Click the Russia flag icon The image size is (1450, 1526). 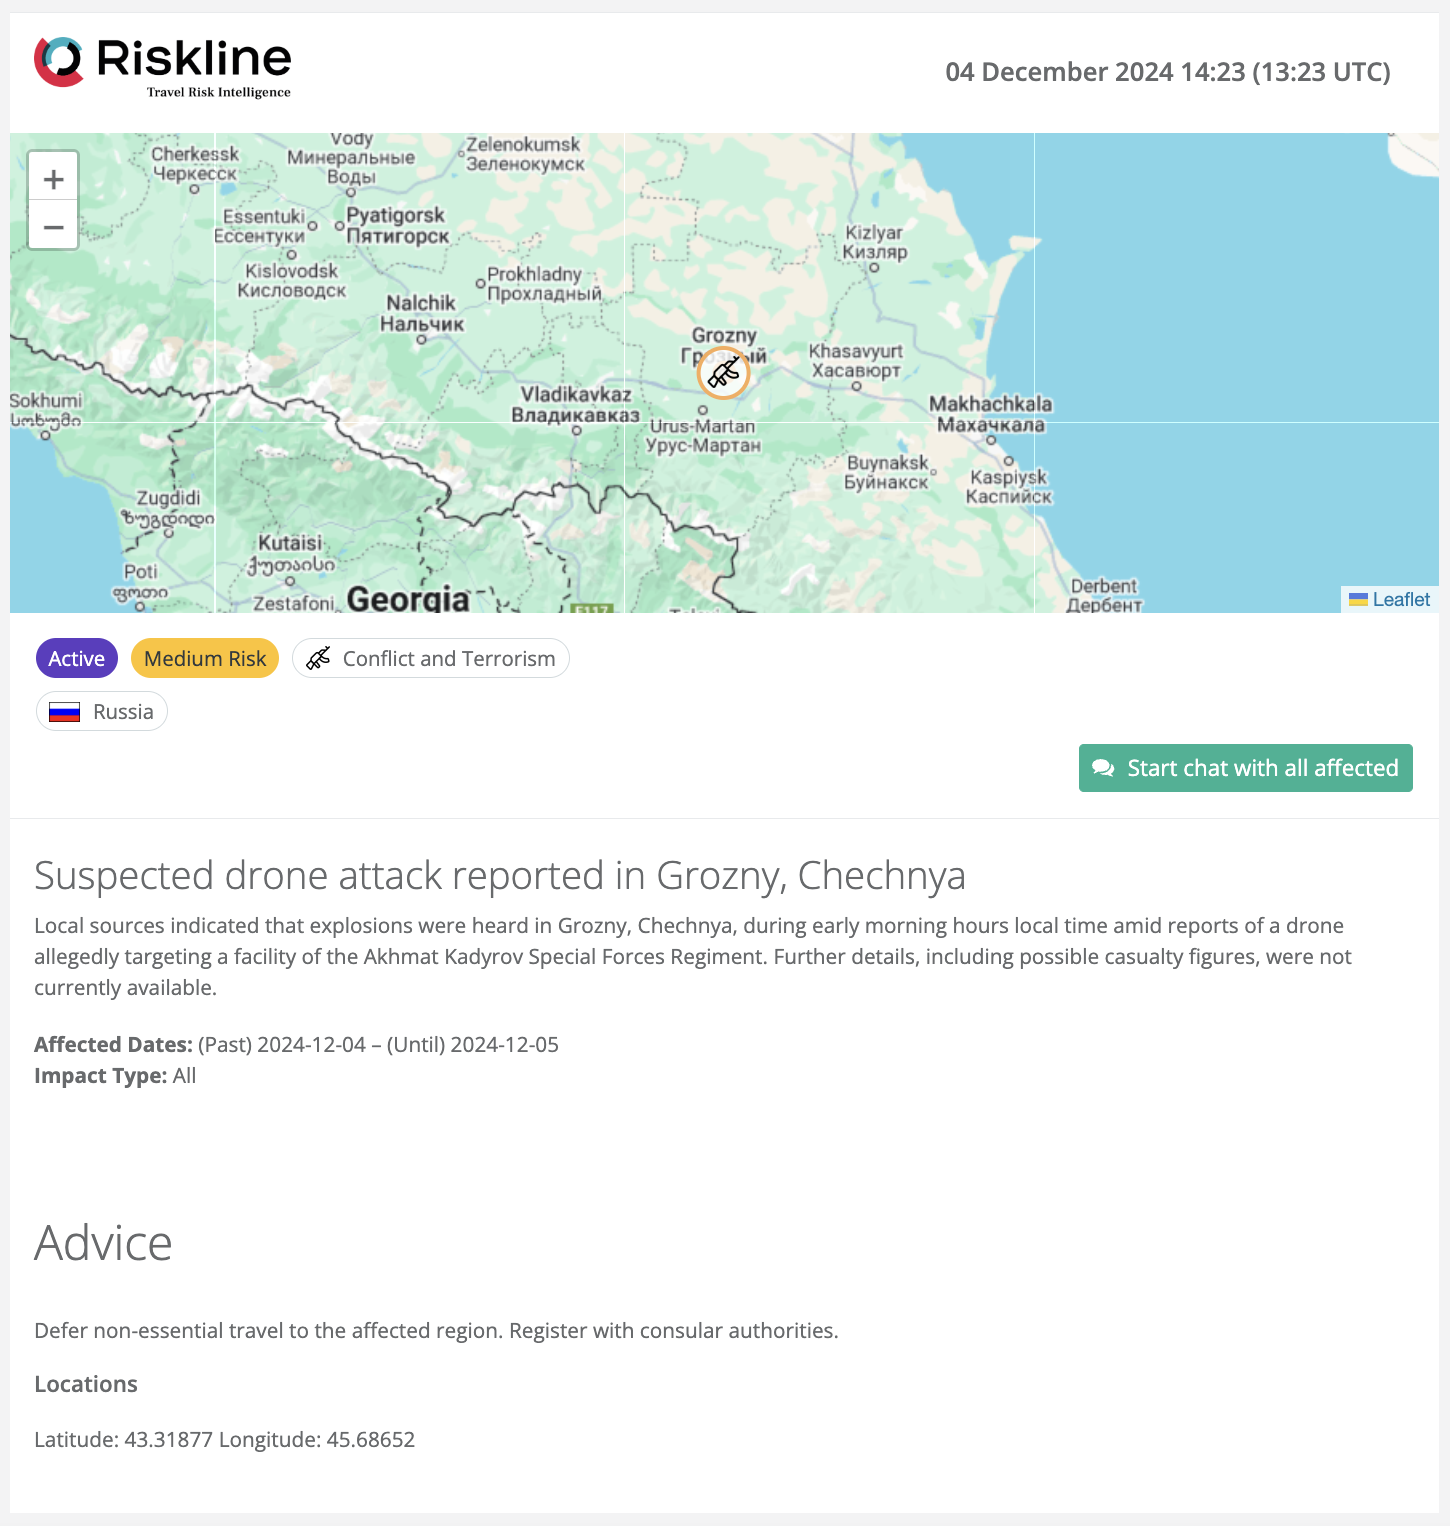[66, 711]
